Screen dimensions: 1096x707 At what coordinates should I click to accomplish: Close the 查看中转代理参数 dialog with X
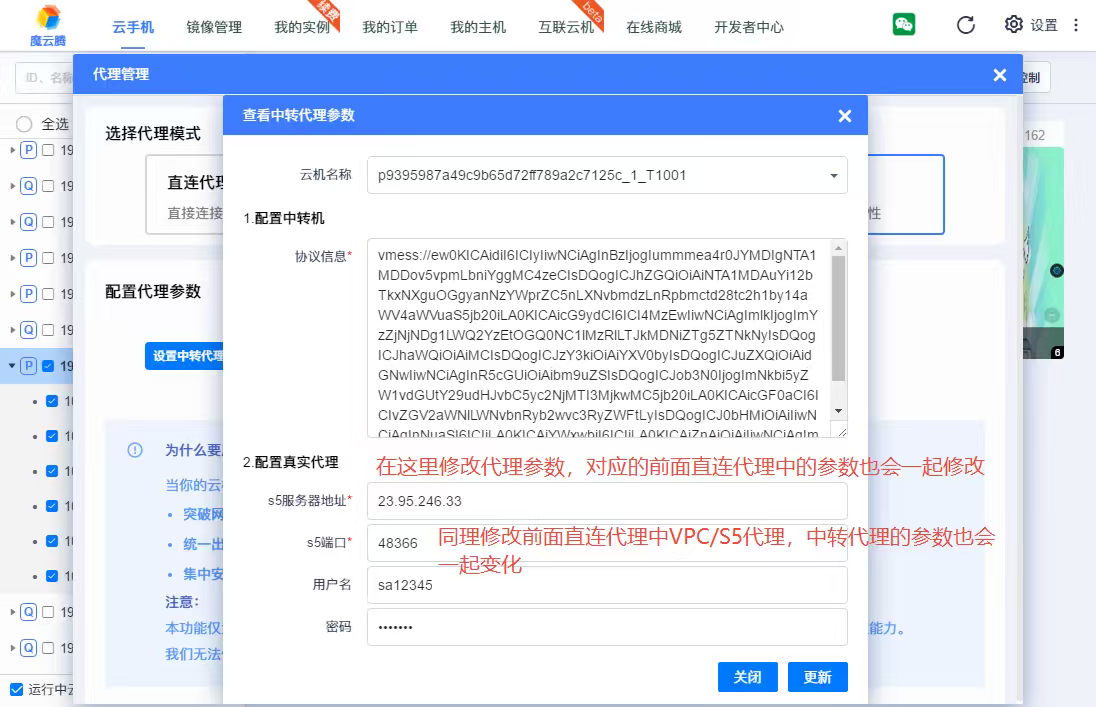pos(845,116)
